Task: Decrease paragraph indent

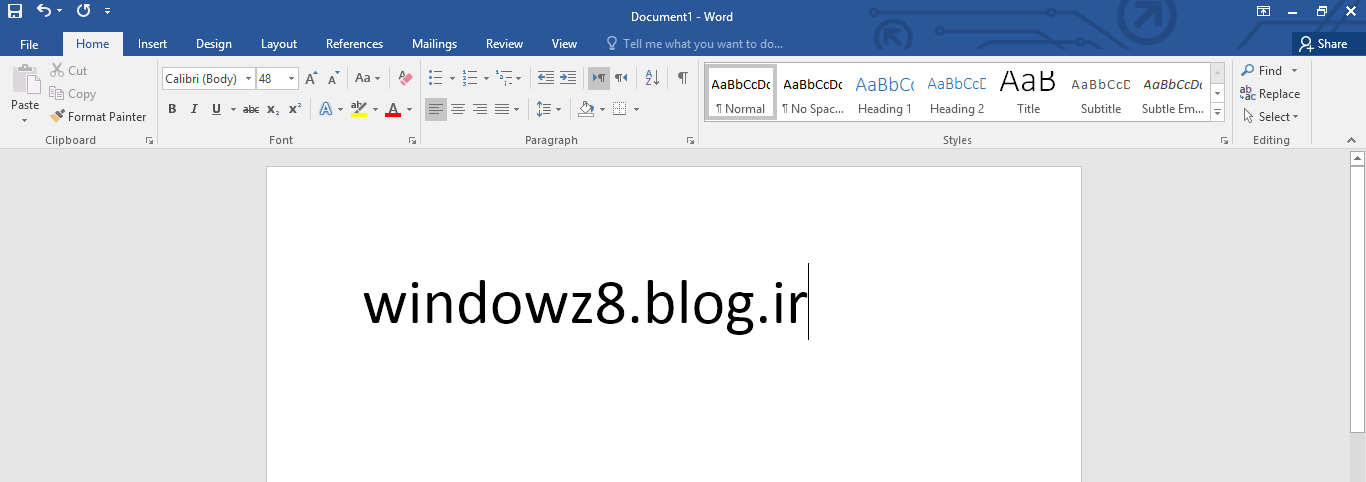Action: point(545,78)
